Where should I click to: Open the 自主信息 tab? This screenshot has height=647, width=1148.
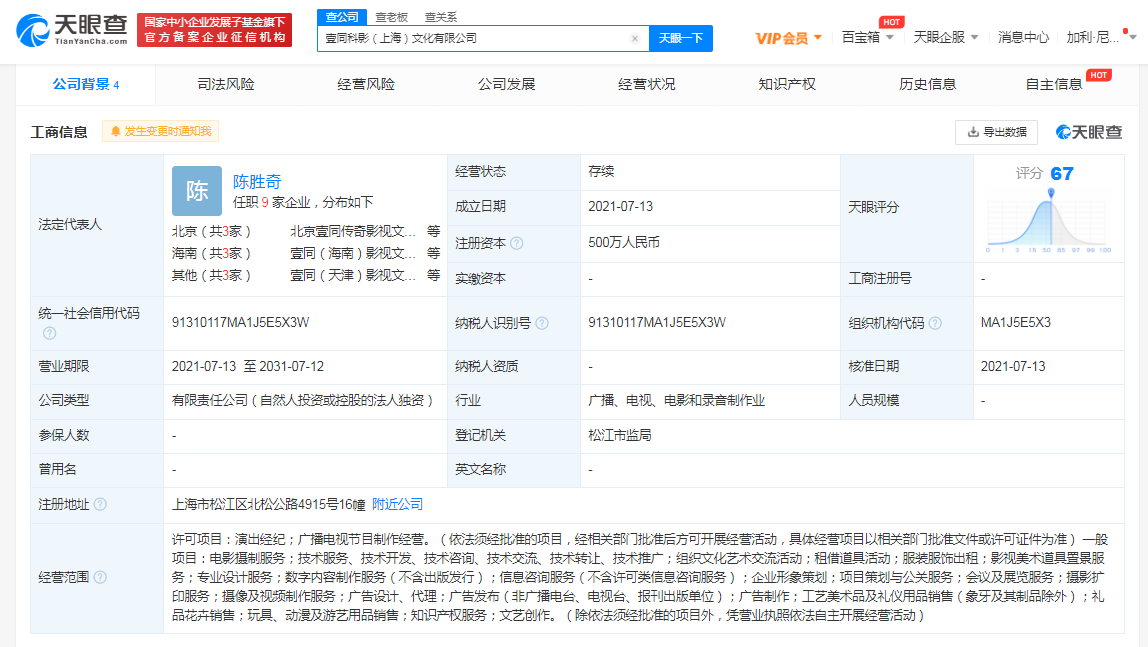(1054, 84)
